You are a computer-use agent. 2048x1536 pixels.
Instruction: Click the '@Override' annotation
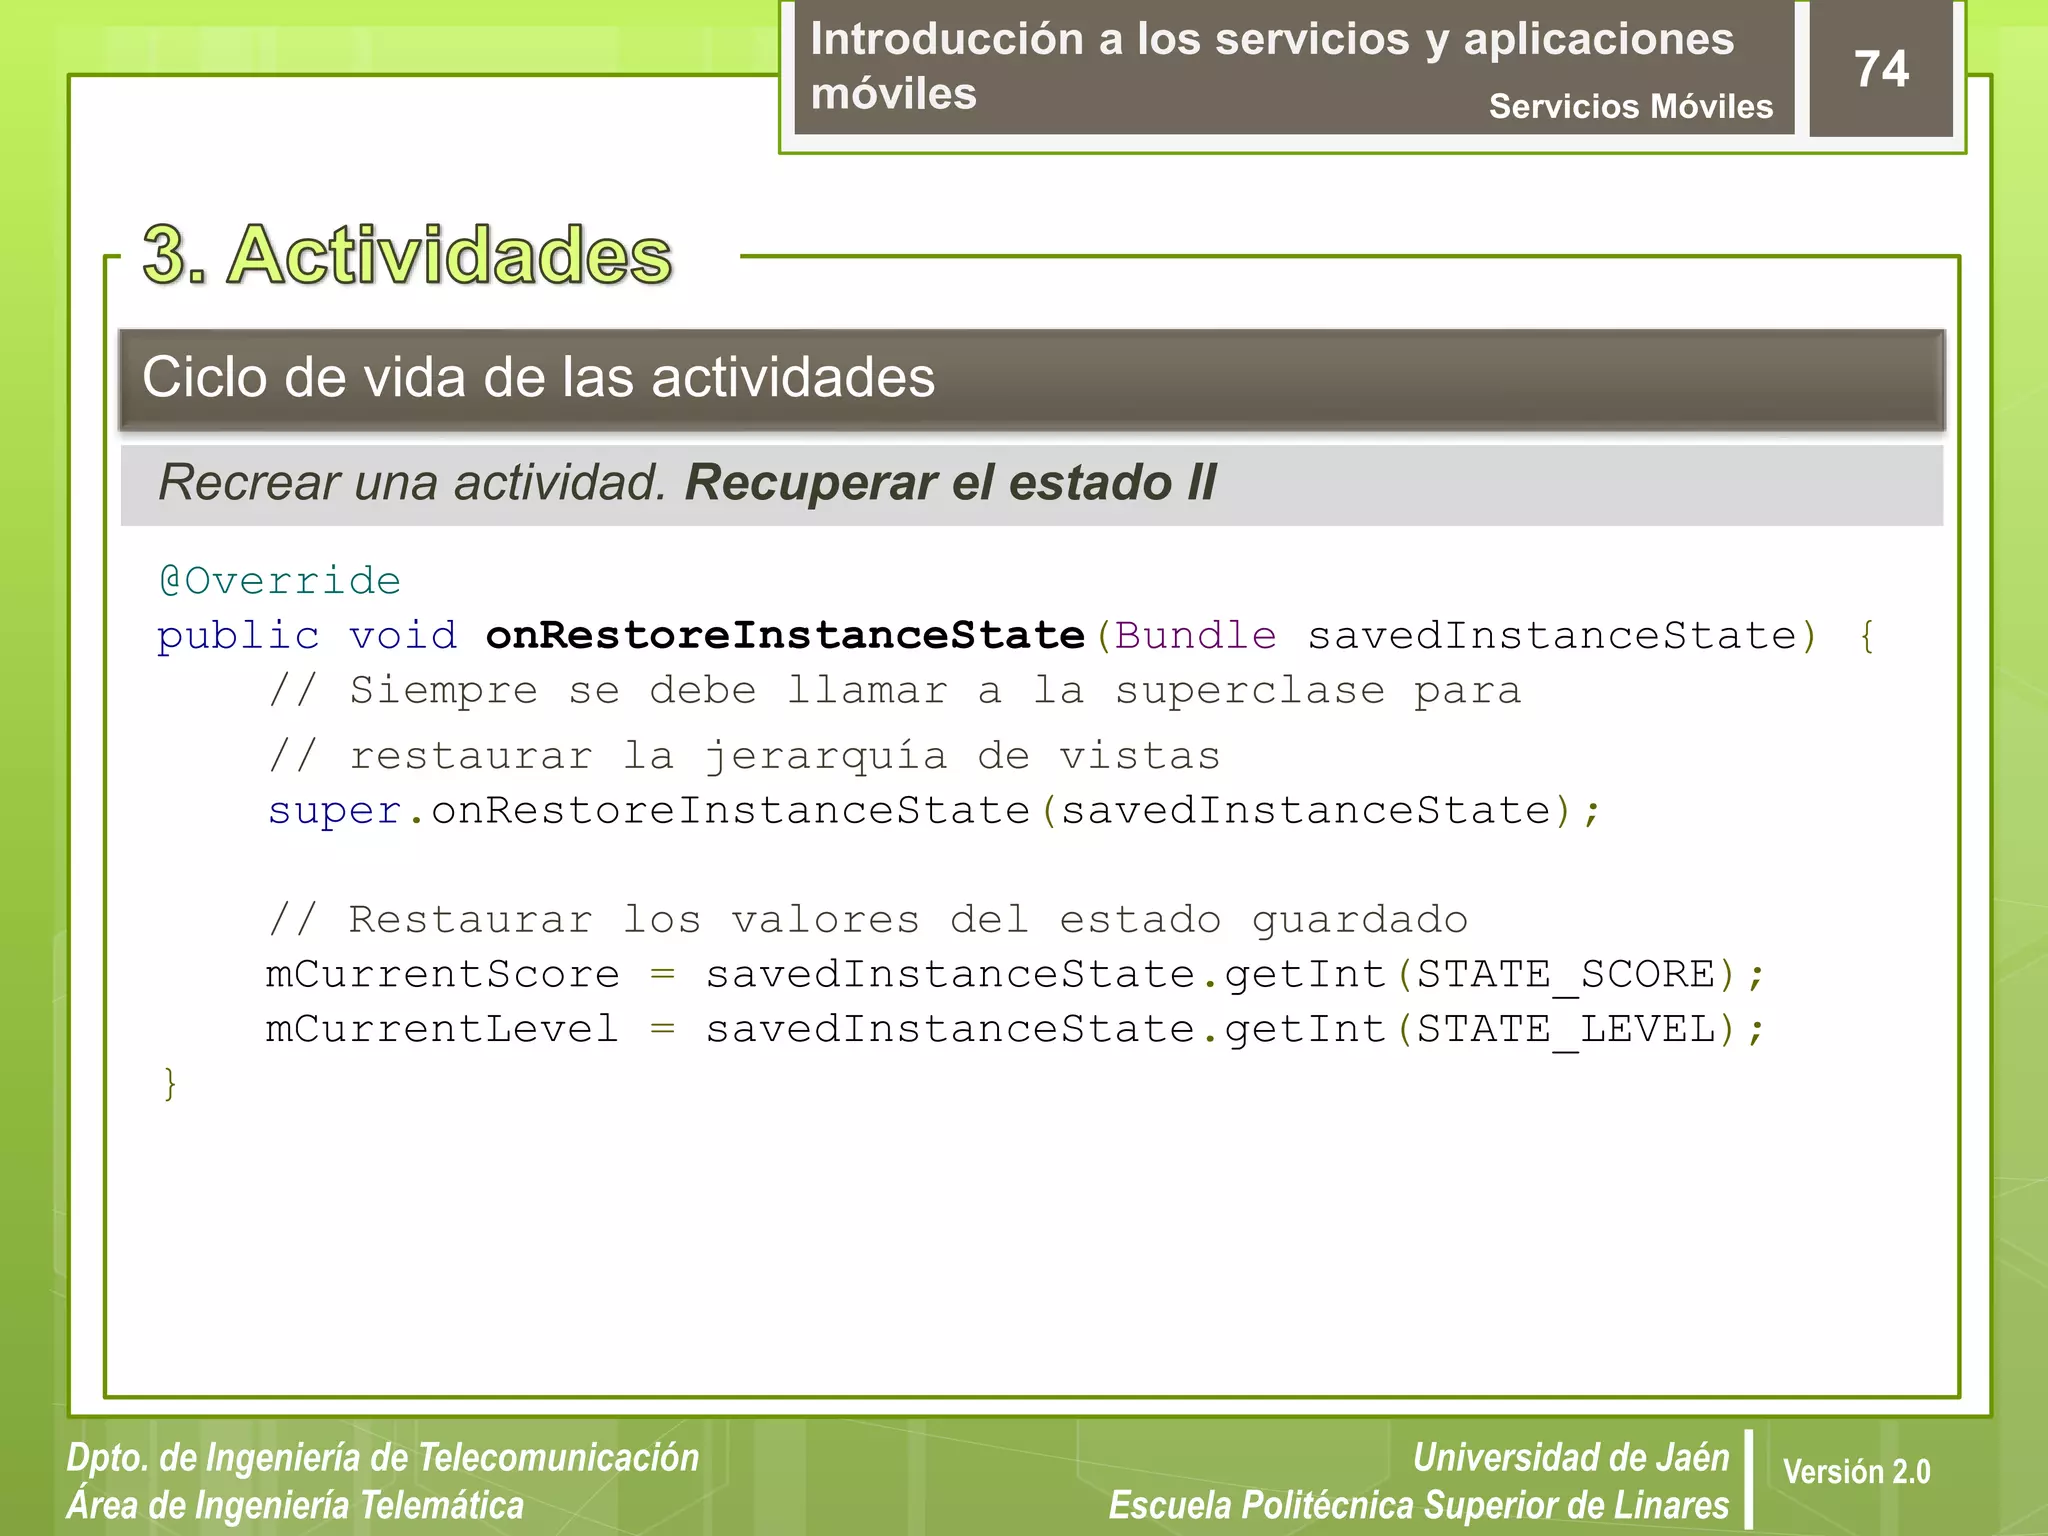pyautogui.click(x=280, y=580)
